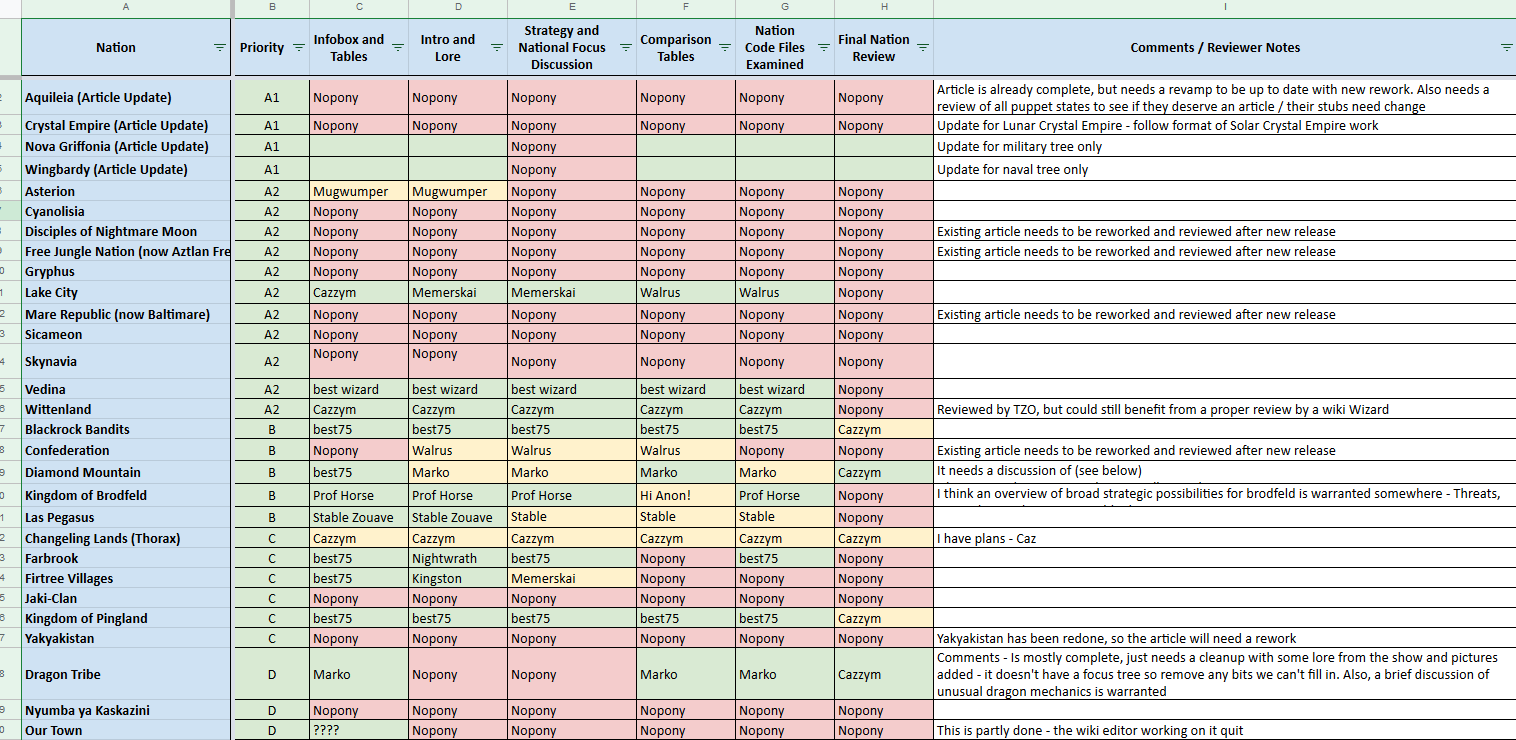Select the "Confederation" nation cell
The image size is (1516, 740).
(126, 451)
